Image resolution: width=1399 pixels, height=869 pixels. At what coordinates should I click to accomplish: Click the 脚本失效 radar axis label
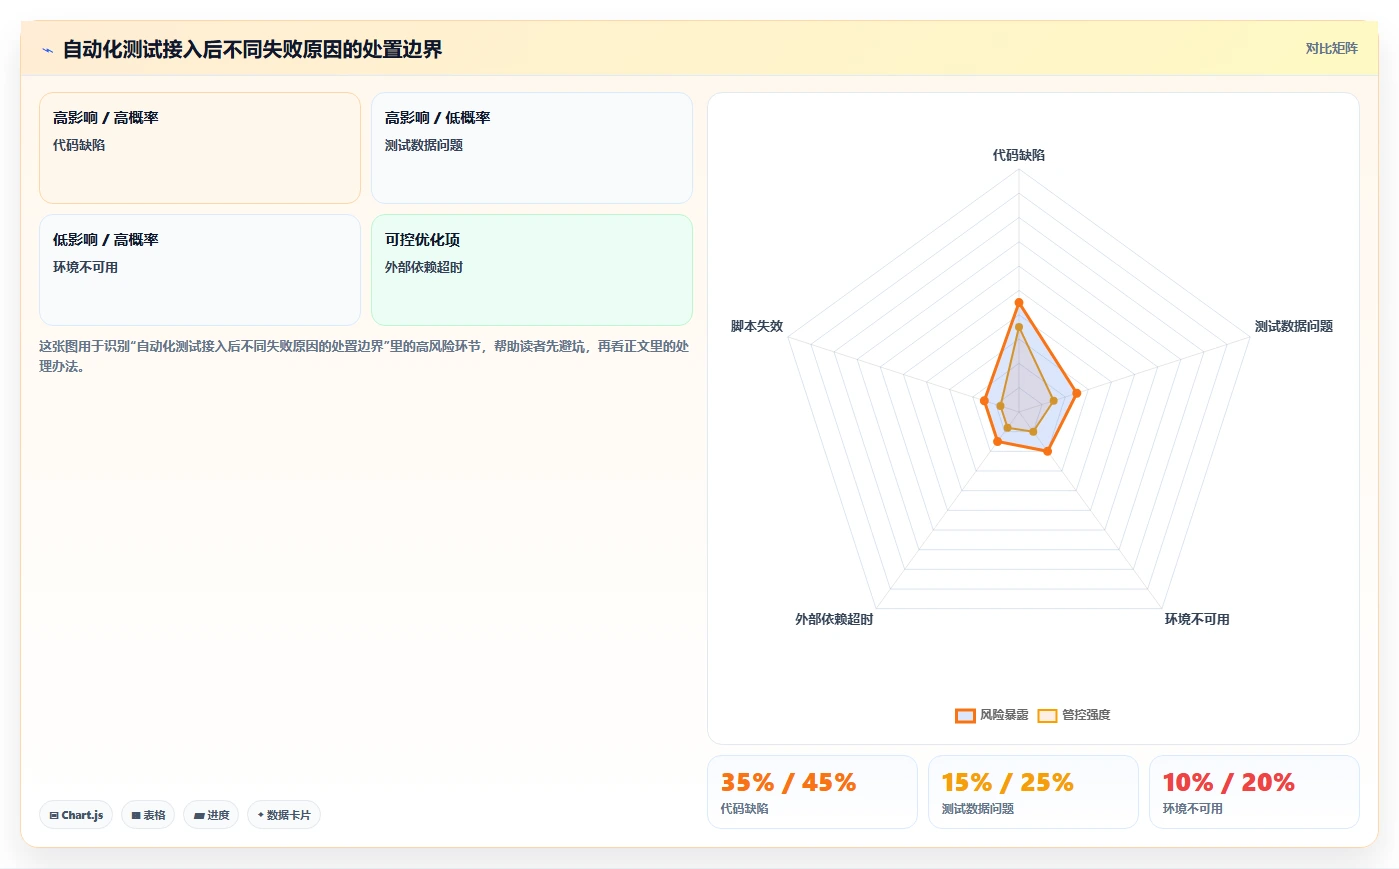(x=757, y=326)
